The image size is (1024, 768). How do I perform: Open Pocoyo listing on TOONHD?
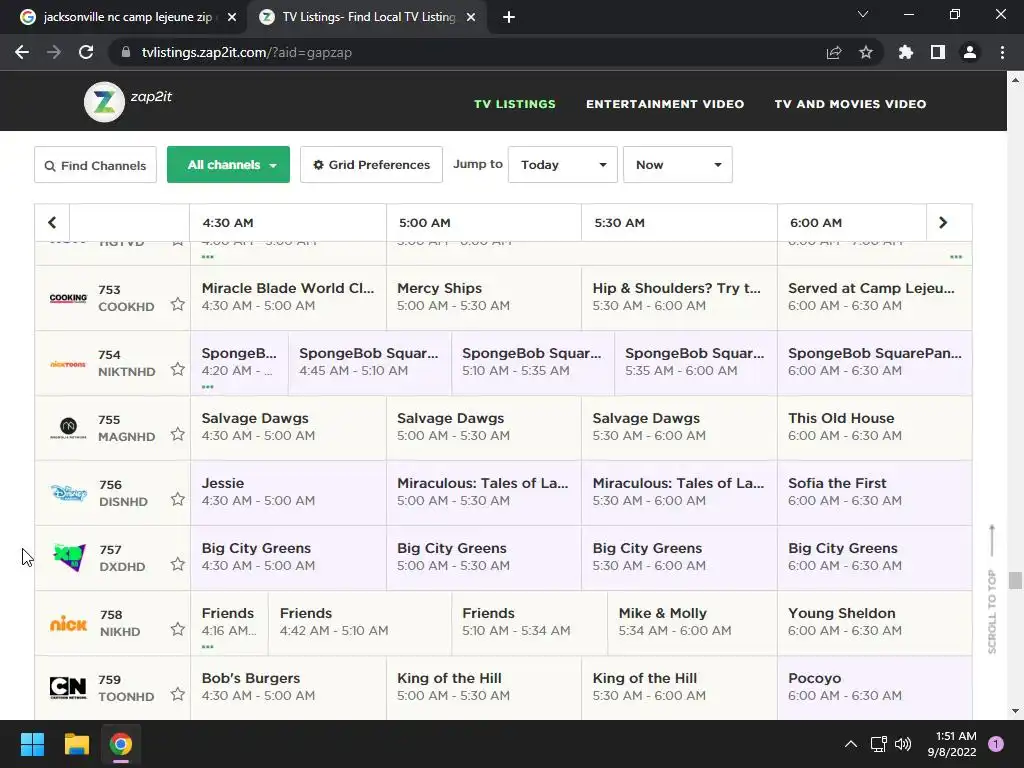874,688
